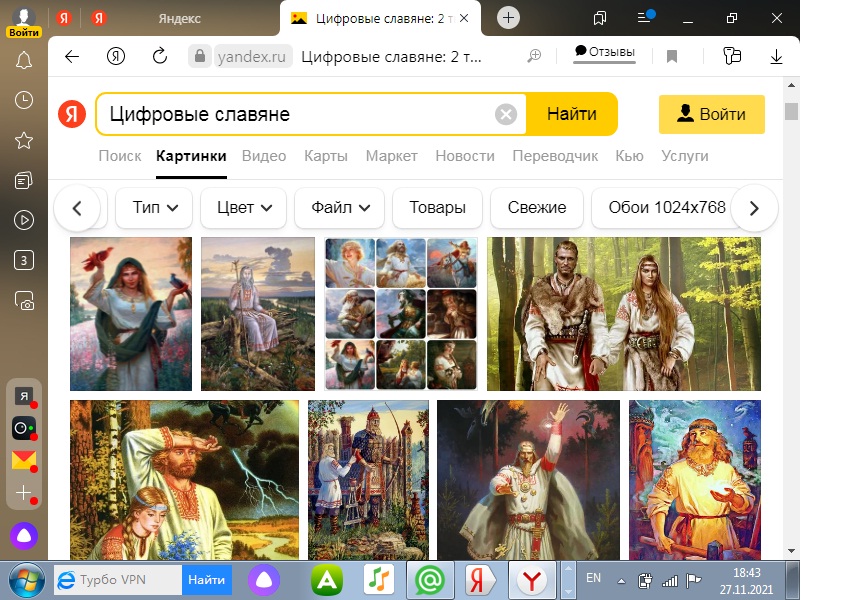Show site security lock info
Viewport: 845px width, 600px height.
199,56
